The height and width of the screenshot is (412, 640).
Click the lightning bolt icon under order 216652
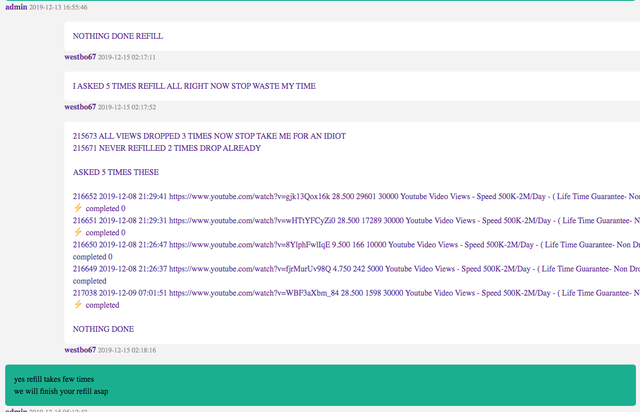point(78,208)
